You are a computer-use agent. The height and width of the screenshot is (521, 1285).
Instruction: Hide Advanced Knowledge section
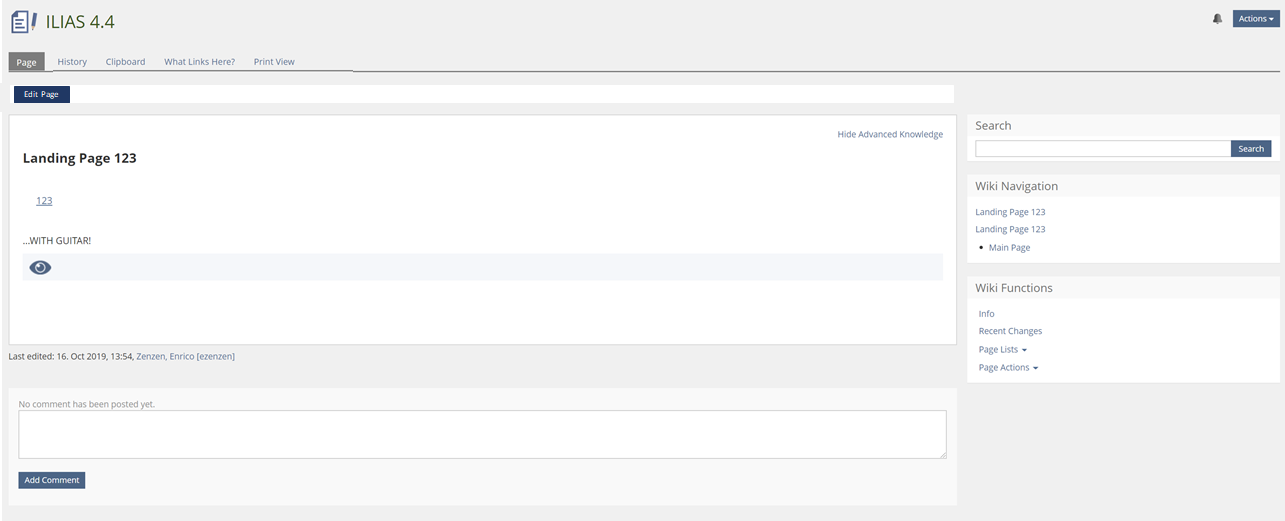889,134
